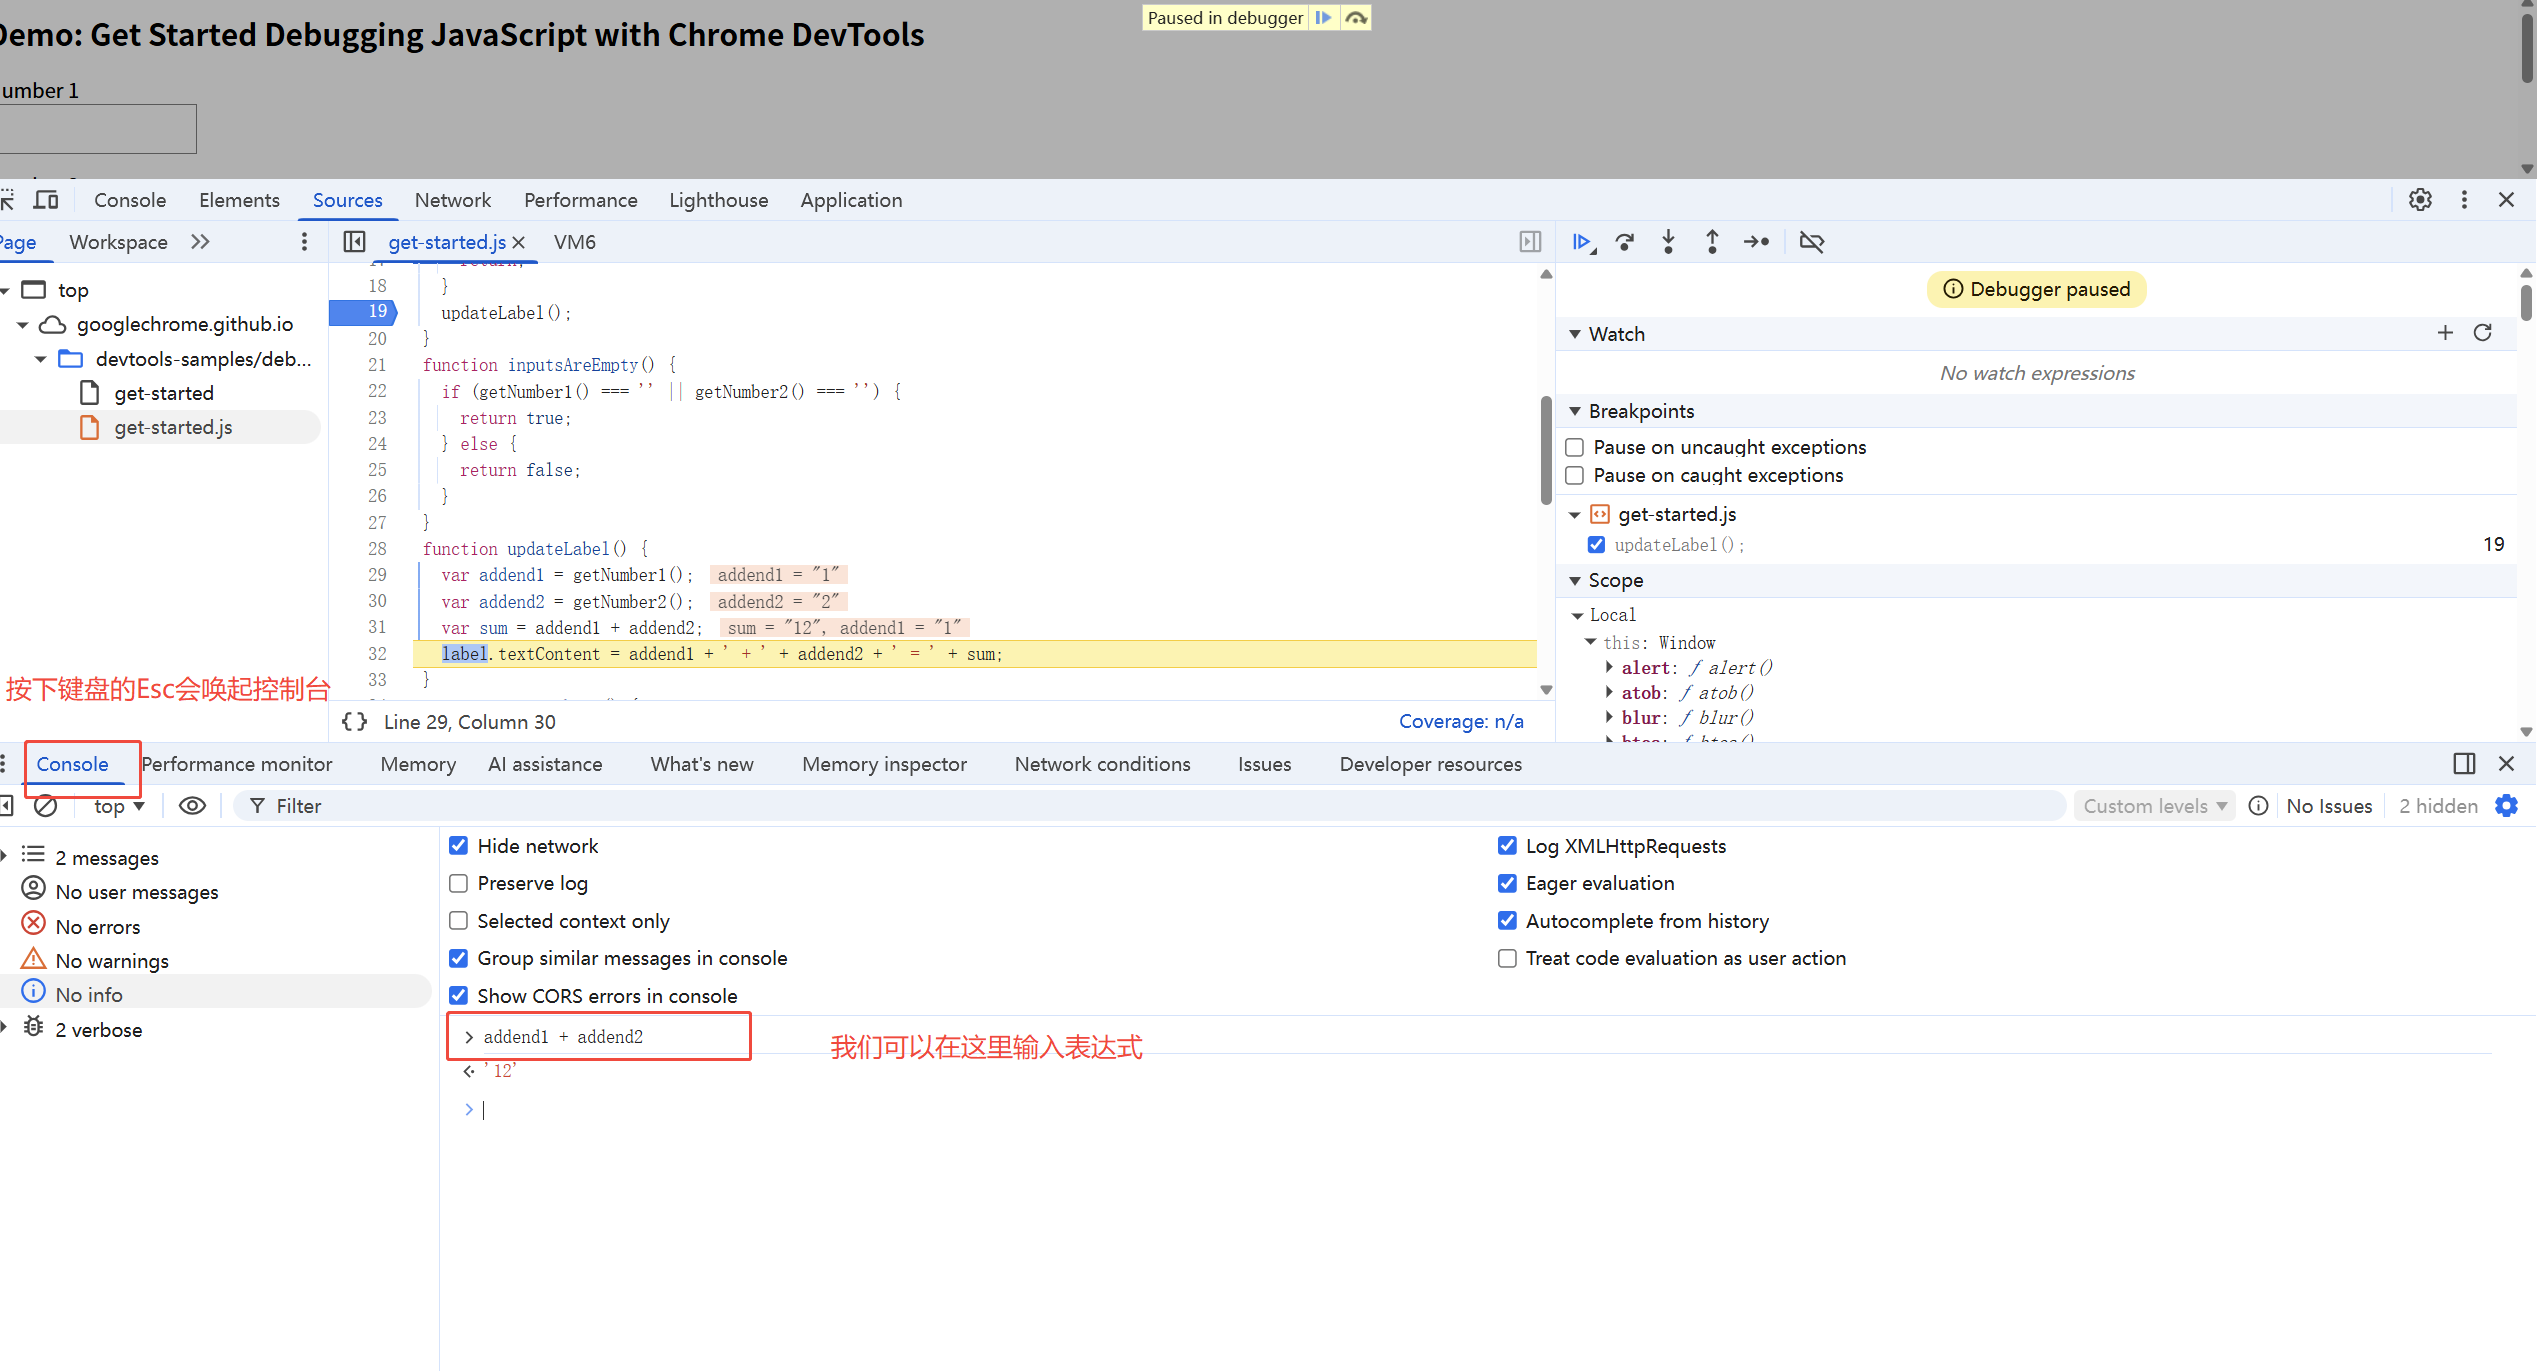Viewport: 2537px width, 1371px height.
Task: Click the Step into function icon
Action: pos(1668,242)
